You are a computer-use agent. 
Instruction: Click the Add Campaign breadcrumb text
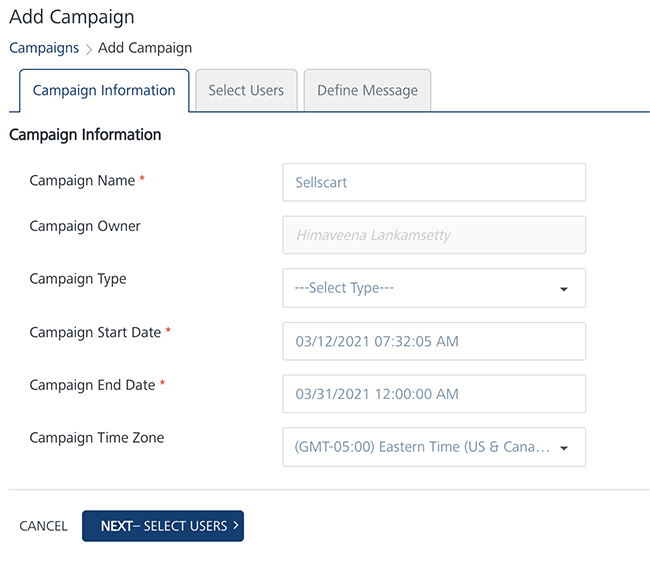coord(145,48)
